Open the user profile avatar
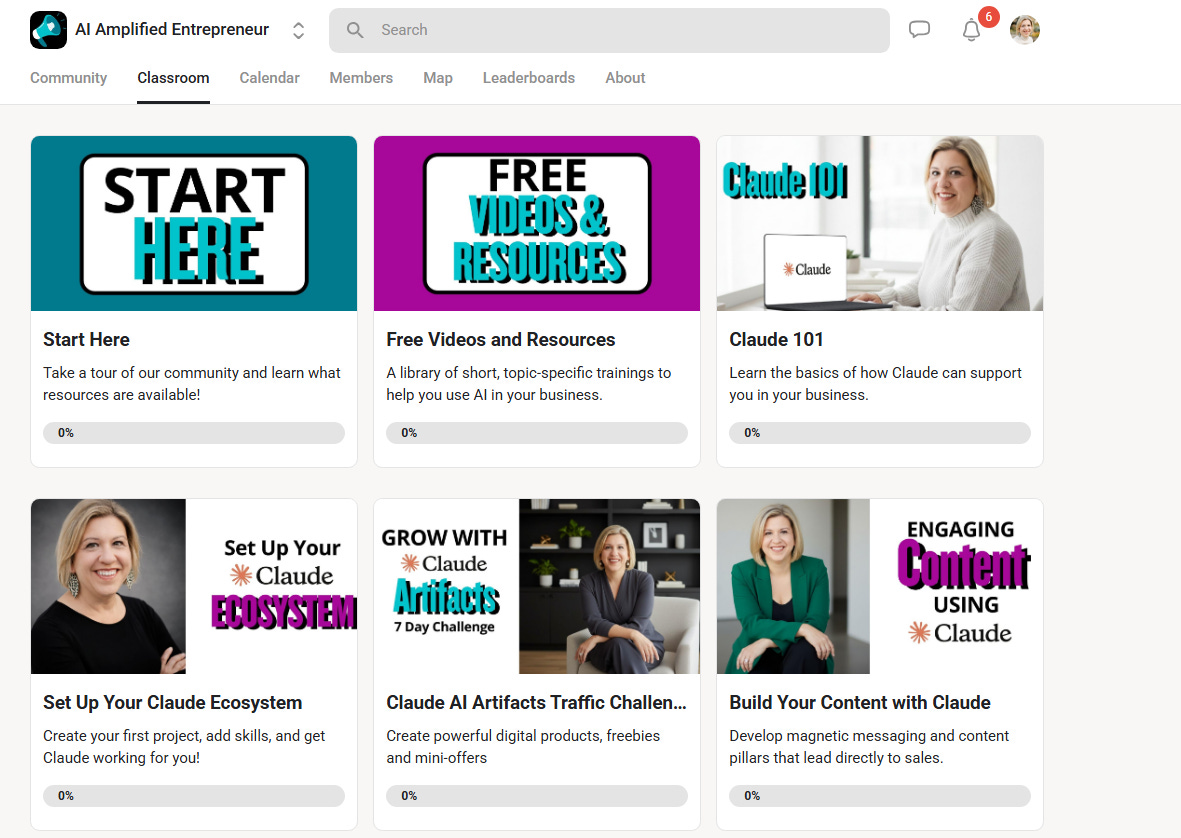Screen dimensions: 1181x838 (x=1024, y=30)
